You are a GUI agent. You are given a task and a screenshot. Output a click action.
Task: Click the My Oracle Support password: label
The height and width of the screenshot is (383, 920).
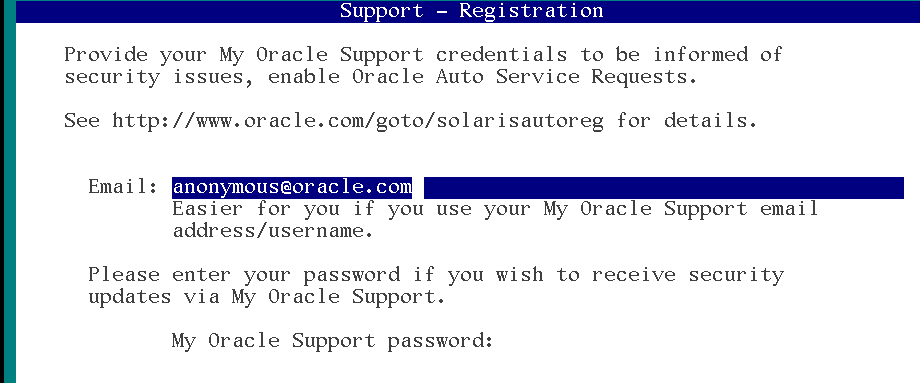click(332, 341)
